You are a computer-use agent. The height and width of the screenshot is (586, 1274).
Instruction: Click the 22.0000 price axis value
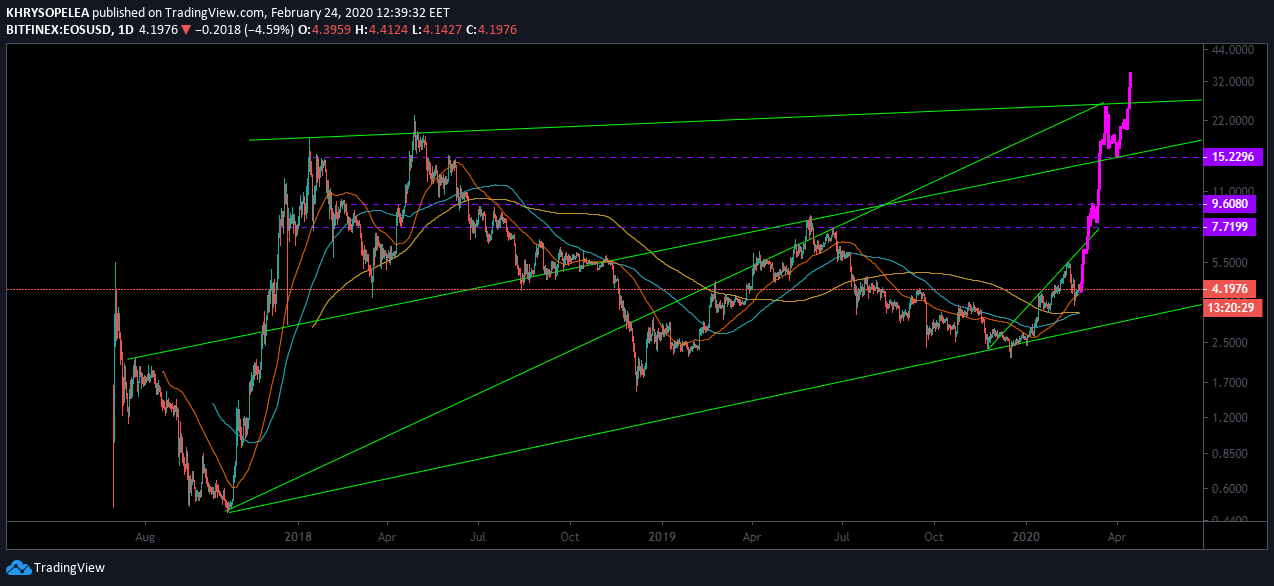[1232, 120]
